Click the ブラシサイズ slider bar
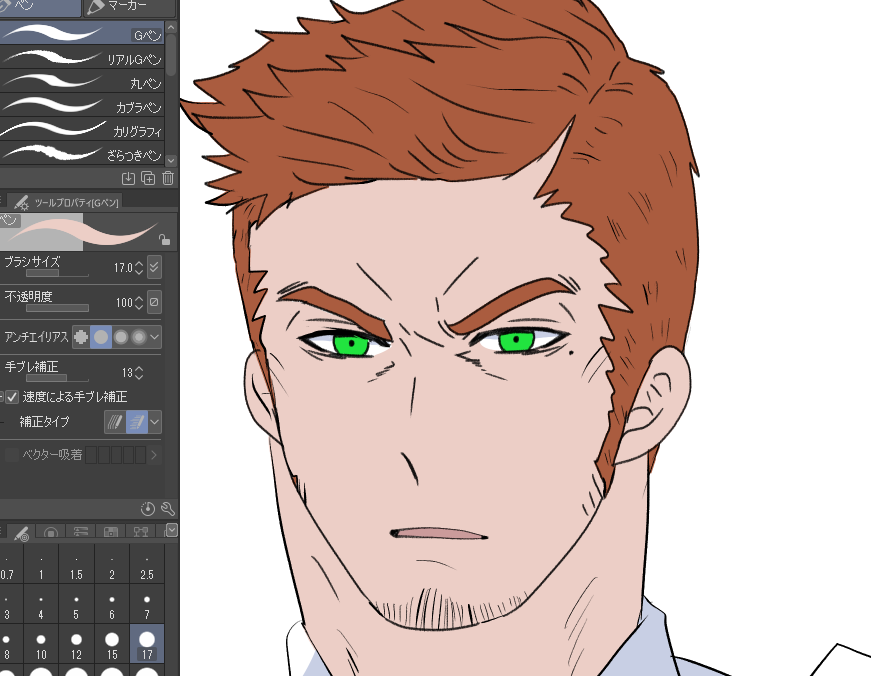 pos(57,273)
